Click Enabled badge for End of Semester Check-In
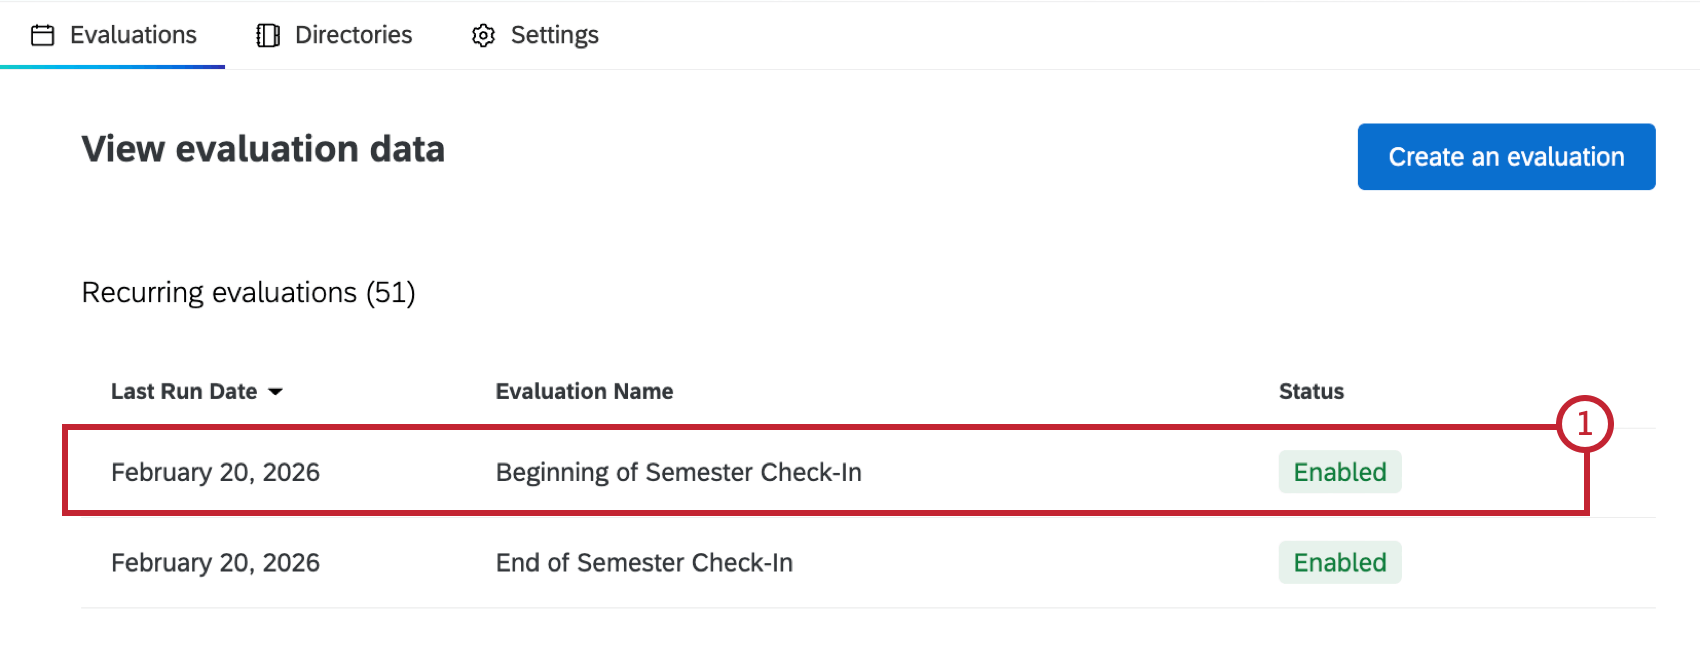The height and width of the screenshot is (666, 1700). [x=1340, y=563]
